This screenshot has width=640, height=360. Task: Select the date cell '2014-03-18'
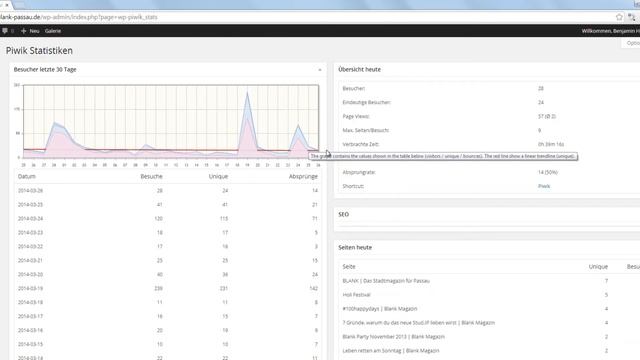click(30, 302)
